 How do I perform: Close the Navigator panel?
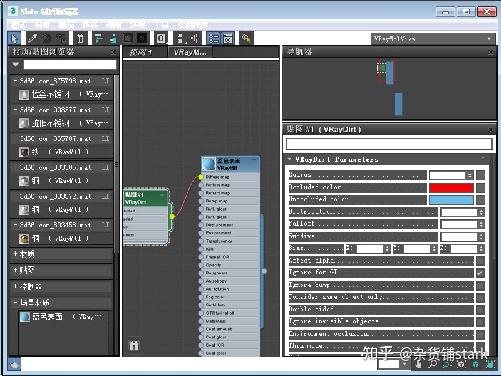pos(490,52)
